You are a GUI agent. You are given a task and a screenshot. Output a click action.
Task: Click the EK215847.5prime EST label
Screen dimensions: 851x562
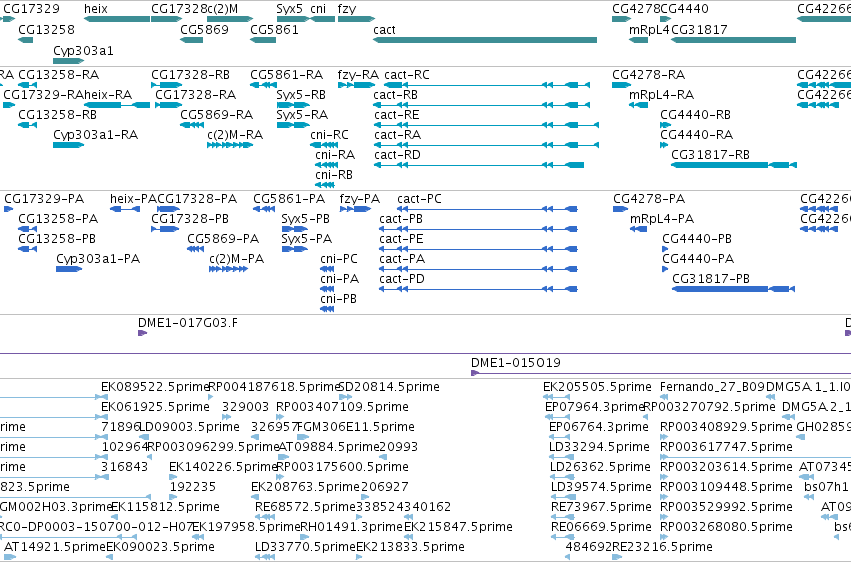(458, 527)
